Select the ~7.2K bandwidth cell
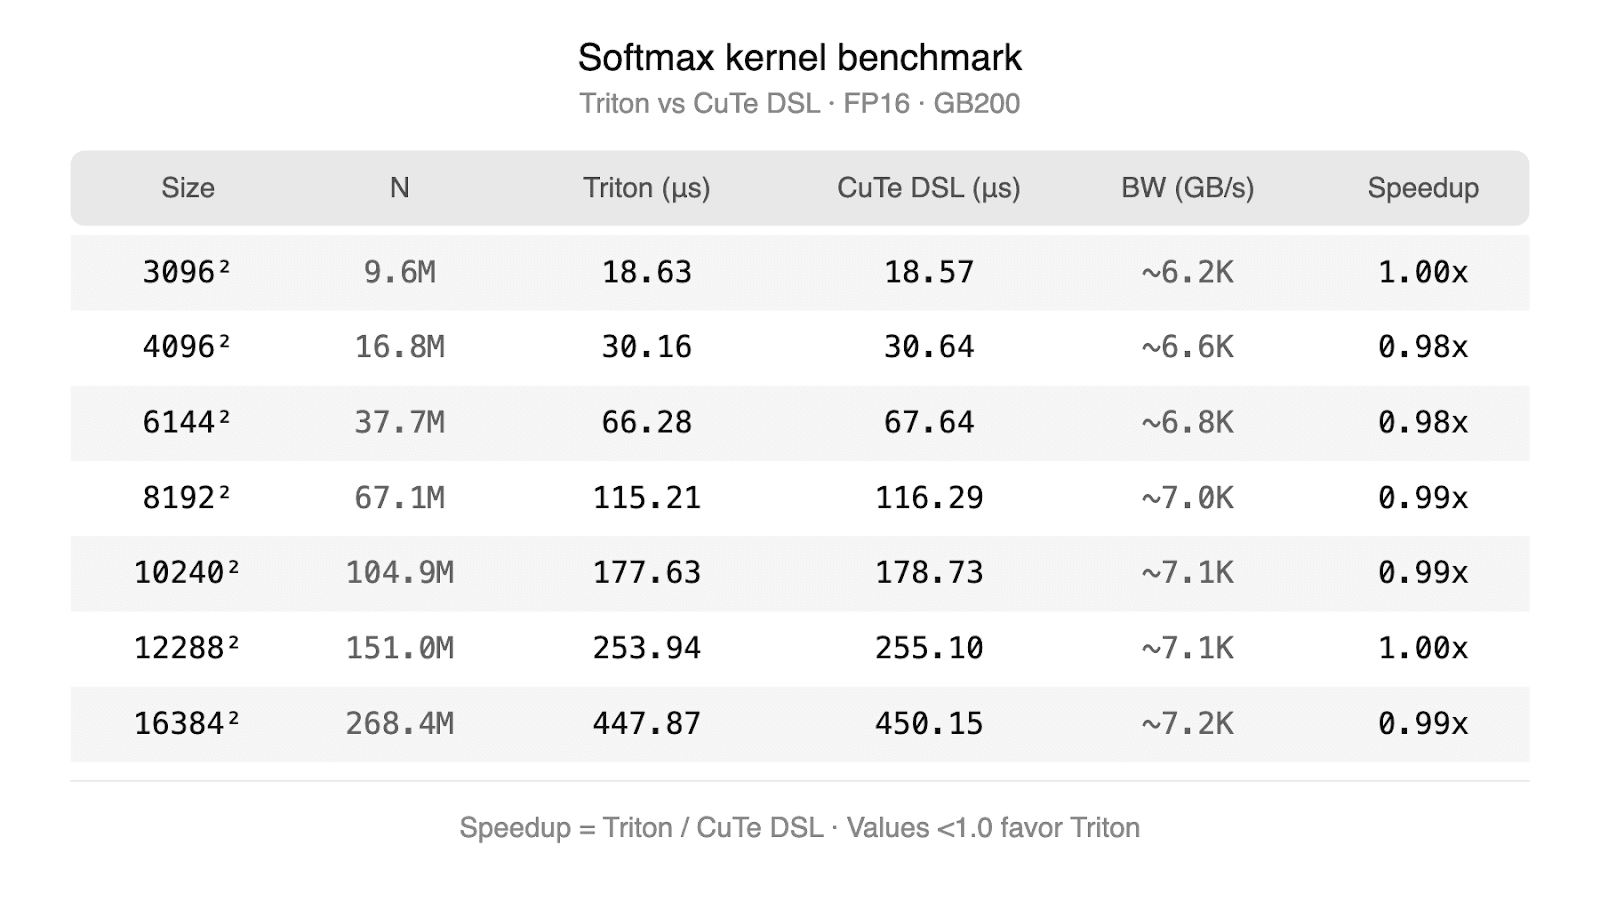This screenshot has width=1600, height=917. point(1187,723)
